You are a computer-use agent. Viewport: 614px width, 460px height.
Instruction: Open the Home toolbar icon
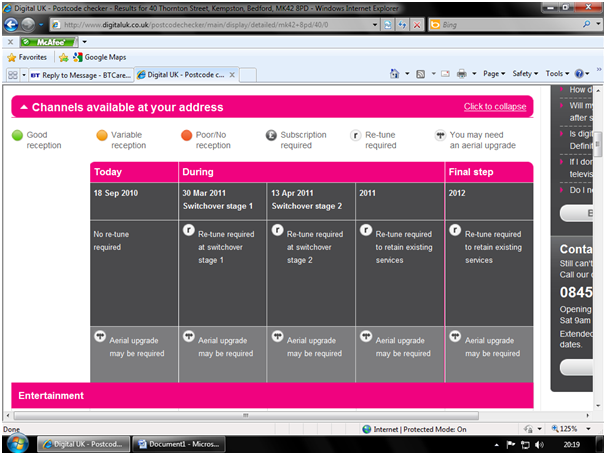(395, 74)
